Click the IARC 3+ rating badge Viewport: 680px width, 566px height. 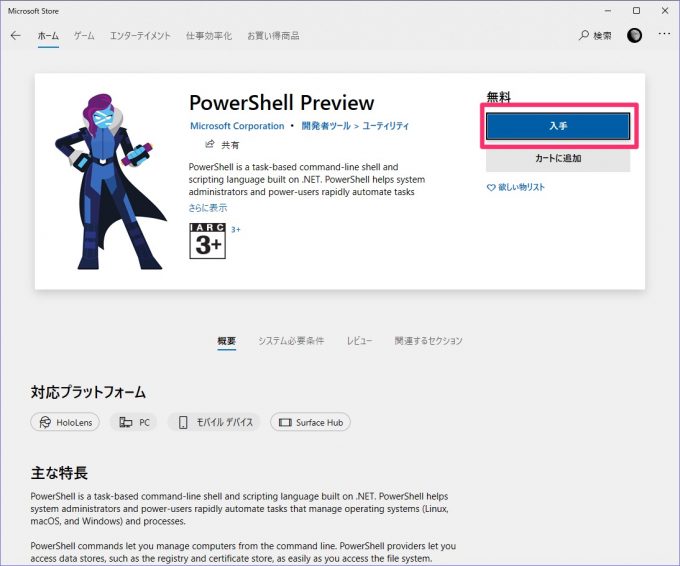(x=208, y=241)
